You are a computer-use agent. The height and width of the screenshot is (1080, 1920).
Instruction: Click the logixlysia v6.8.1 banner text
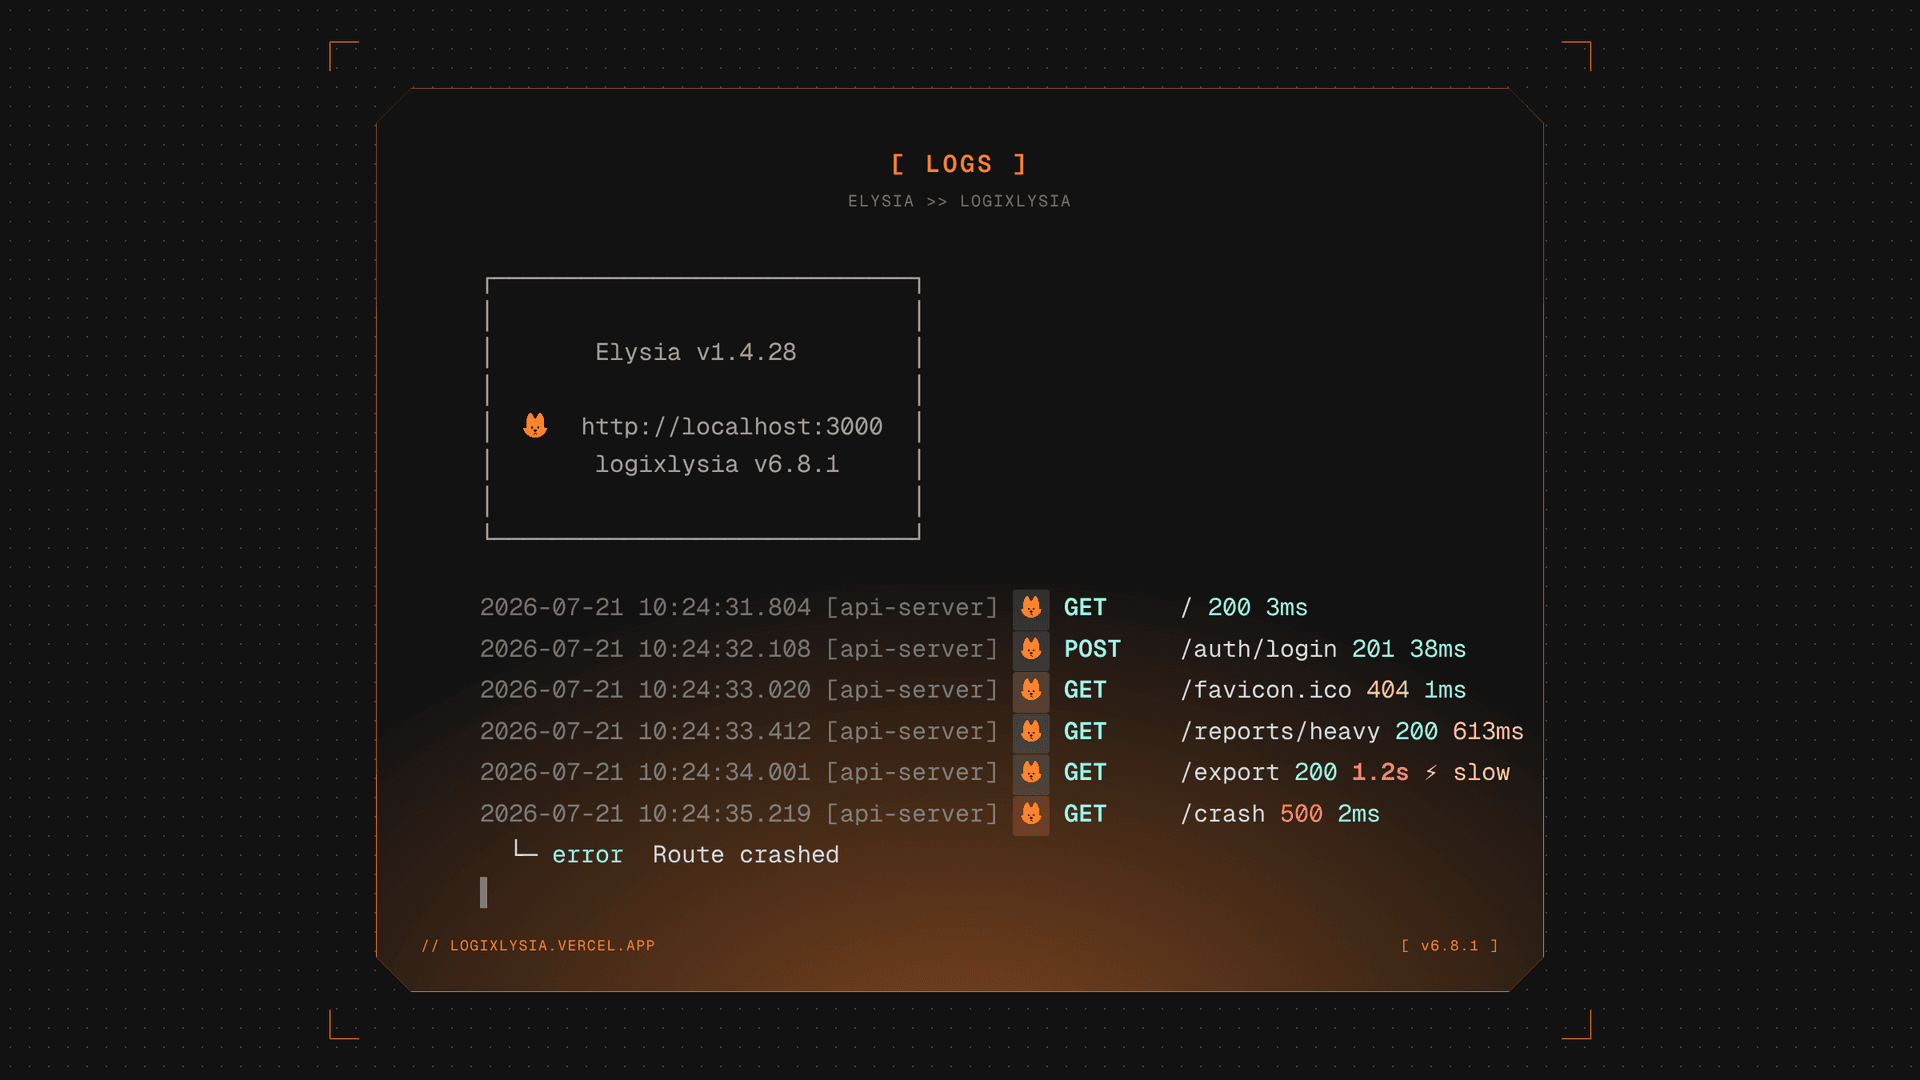point(717,465)
